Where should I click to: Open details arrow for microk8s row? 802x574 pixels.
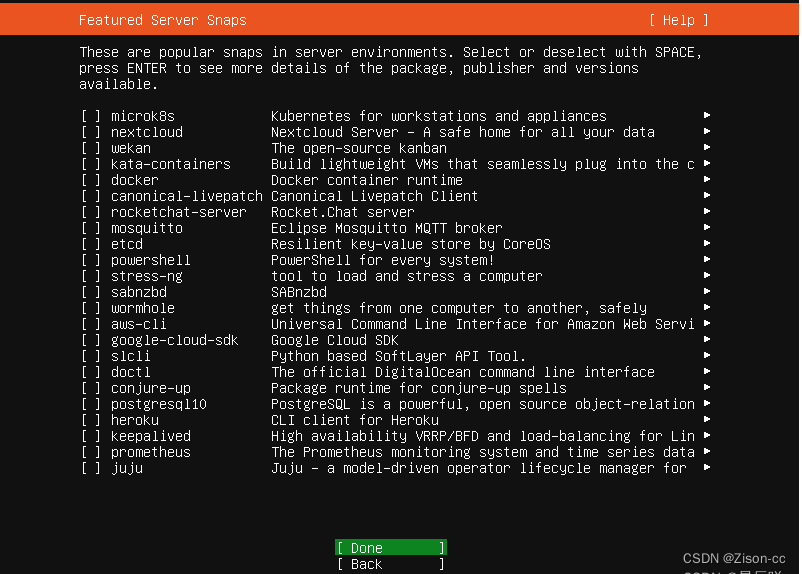click(x=707, y=115)
